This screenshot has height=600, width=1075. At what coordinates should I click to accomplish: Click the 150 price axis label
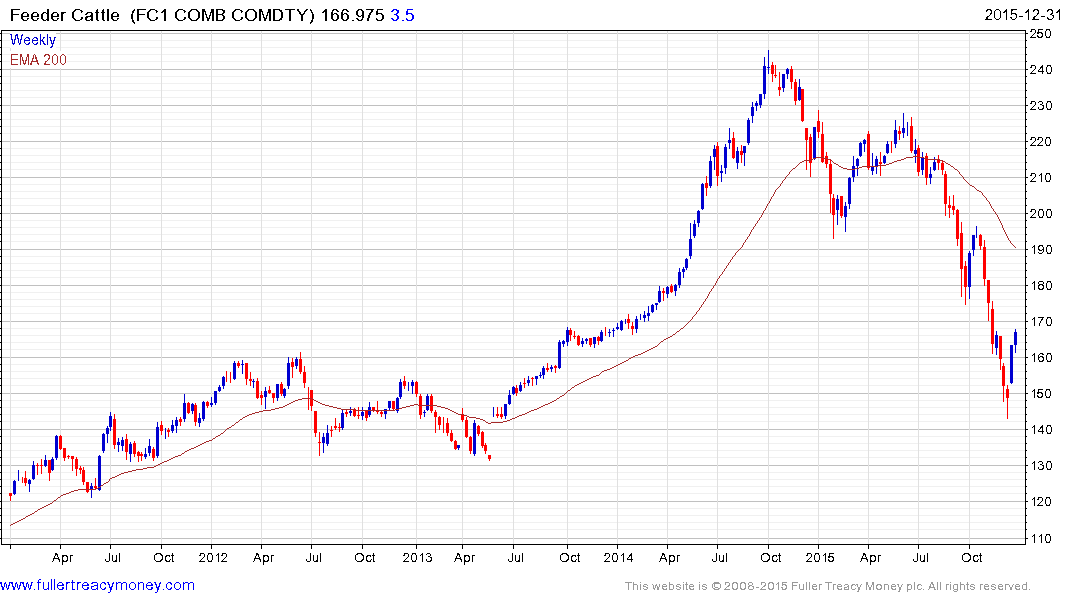pyautogui.click(x=1041, y=394)
